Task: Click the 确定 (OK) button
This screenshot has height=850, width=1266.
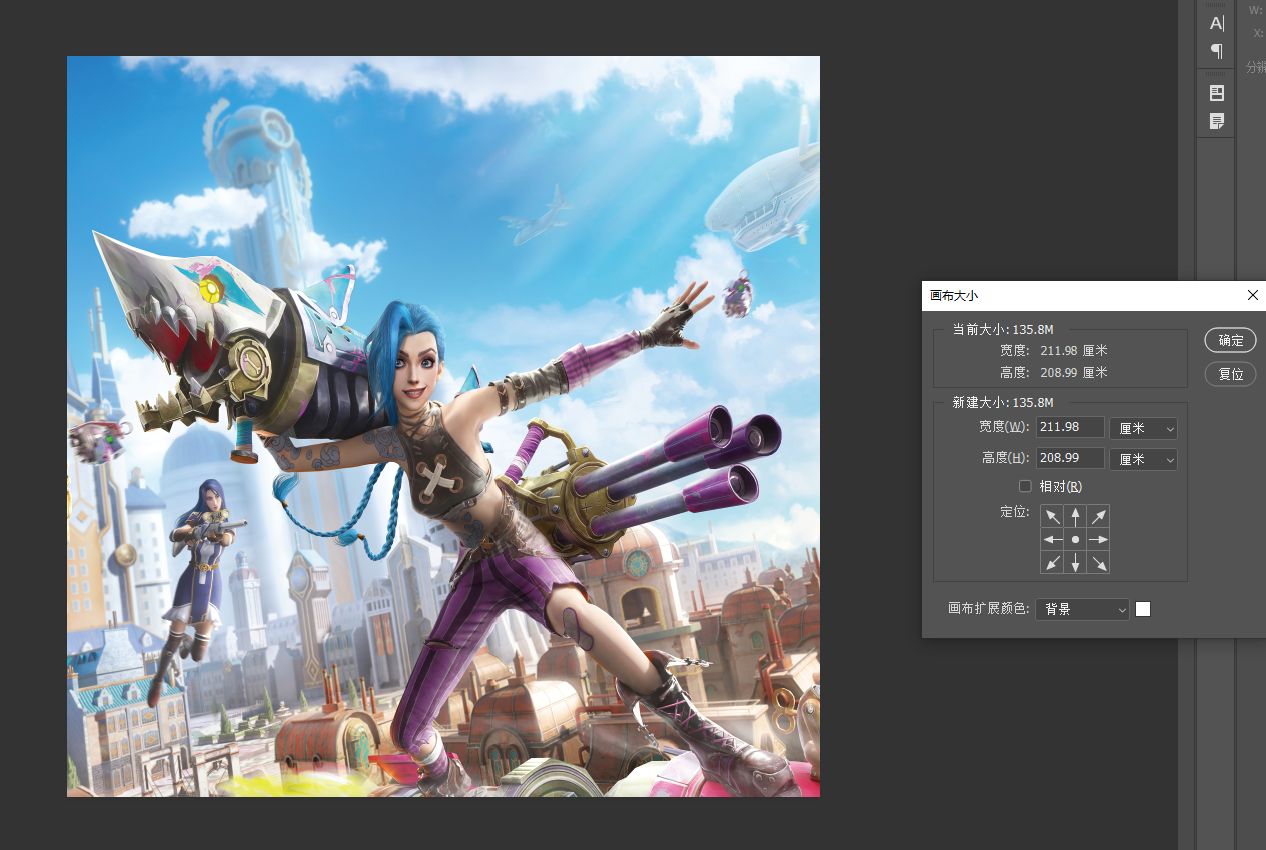Action: 1231,340
